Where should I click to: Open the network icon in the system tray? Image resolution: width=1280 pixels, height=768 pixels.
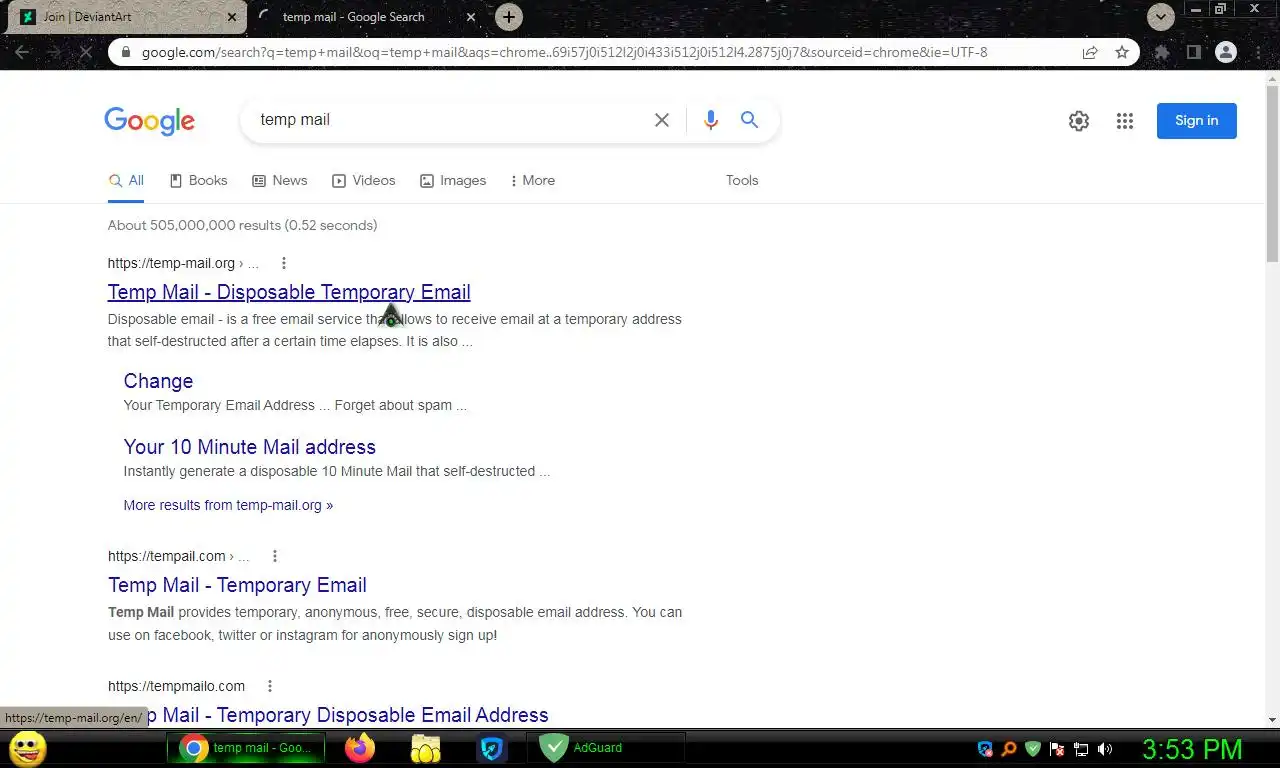[x=1081, y=748]
